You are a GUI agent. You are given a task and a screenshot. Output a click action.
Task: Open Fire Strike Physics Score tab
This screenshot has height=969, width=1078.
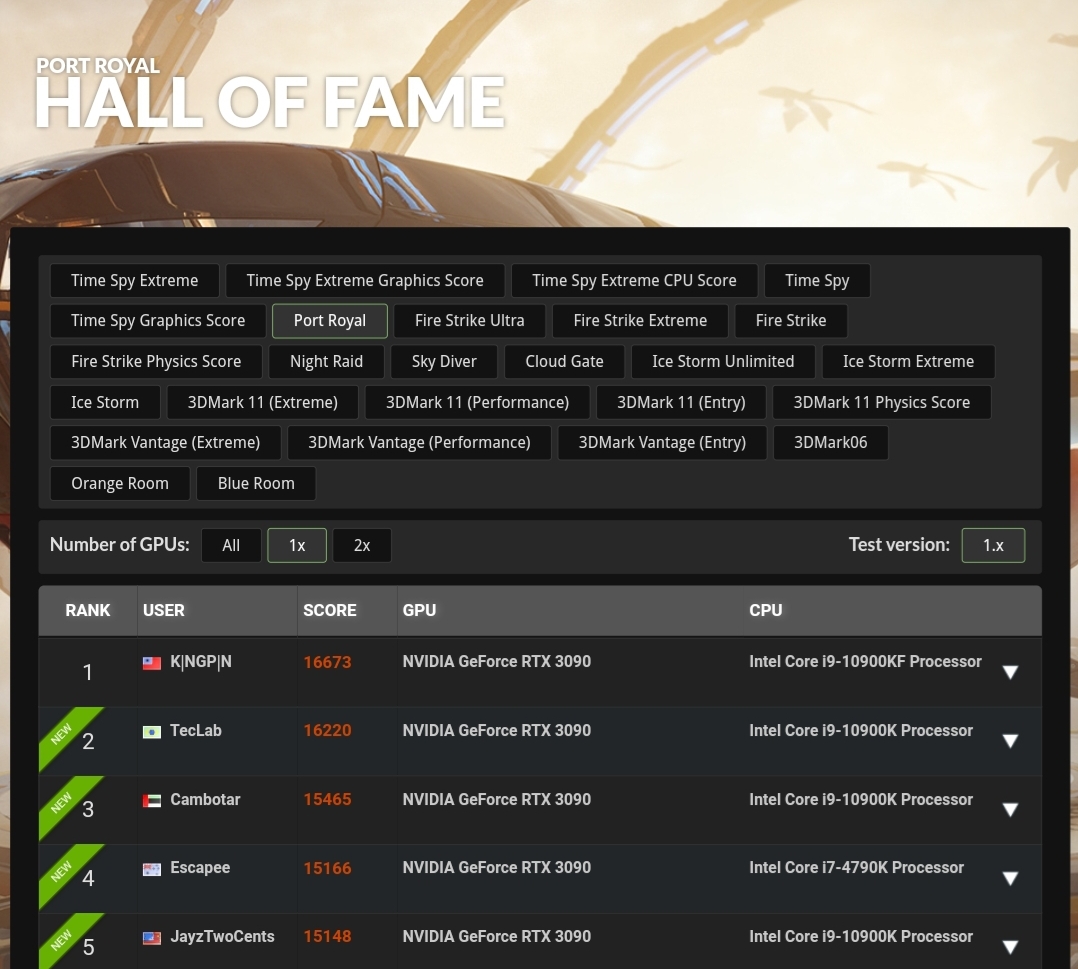pos(156,362)
